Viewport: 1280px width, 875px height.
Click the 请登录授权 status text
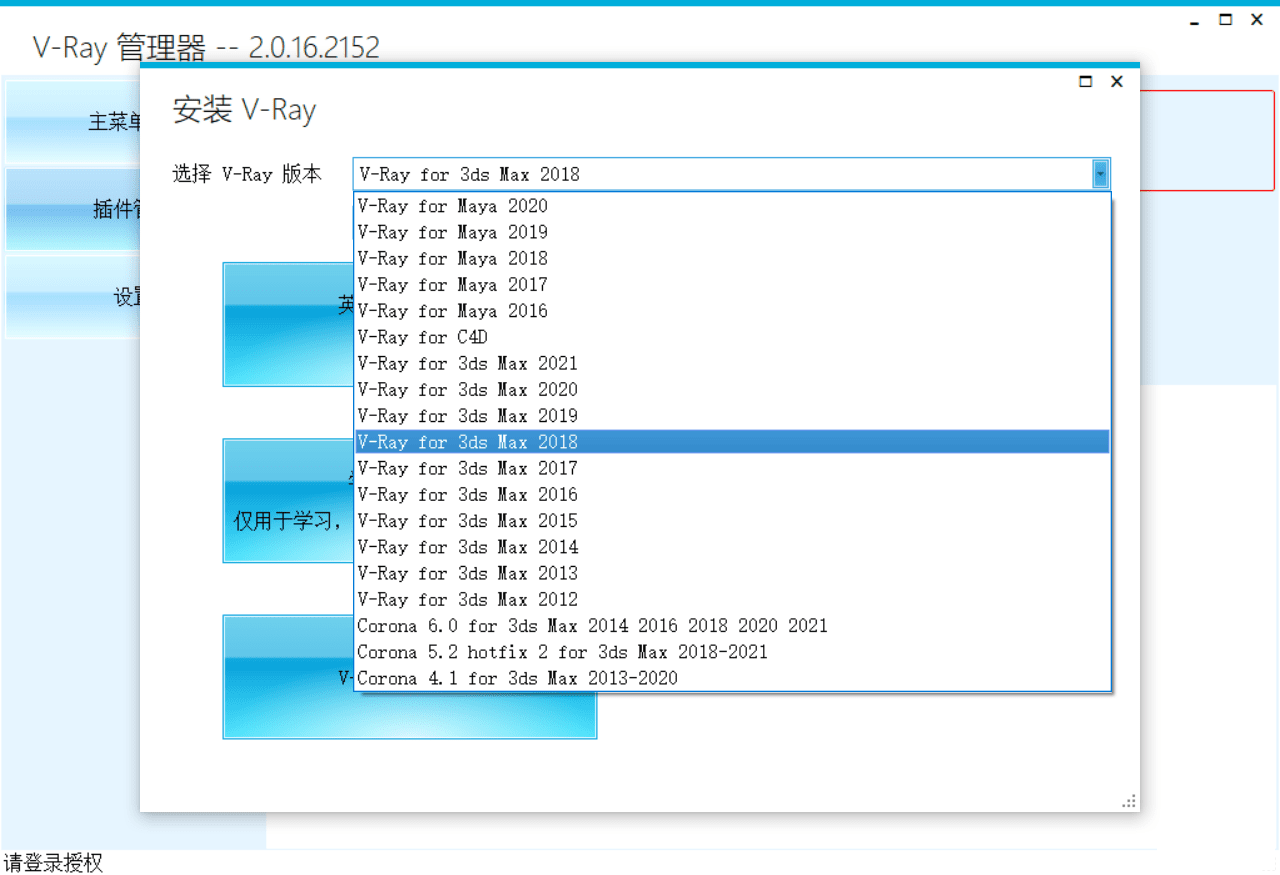pyautogui.click(x=53, y=863)
